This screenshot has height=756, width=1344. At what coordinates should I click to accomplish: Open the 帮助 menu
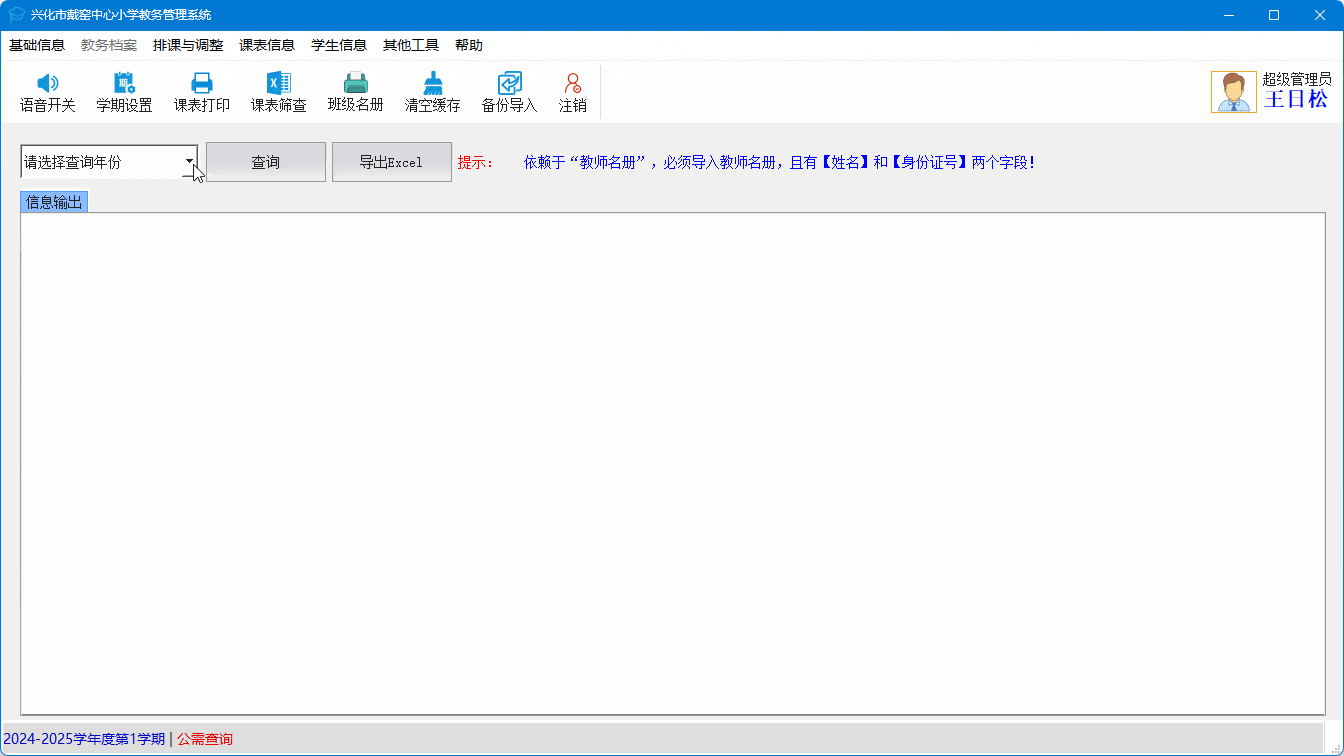pos(469,45)
